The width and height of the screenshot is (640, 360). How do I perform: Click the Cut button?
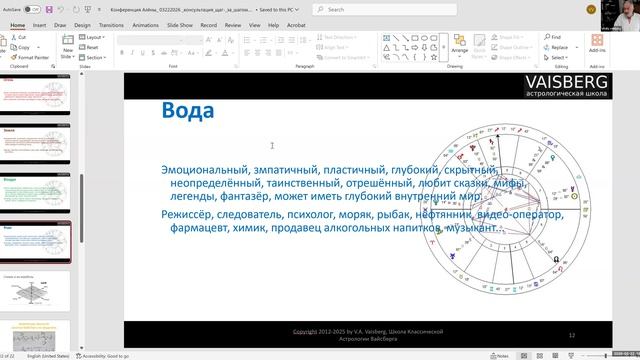click(x=18, y=37)
